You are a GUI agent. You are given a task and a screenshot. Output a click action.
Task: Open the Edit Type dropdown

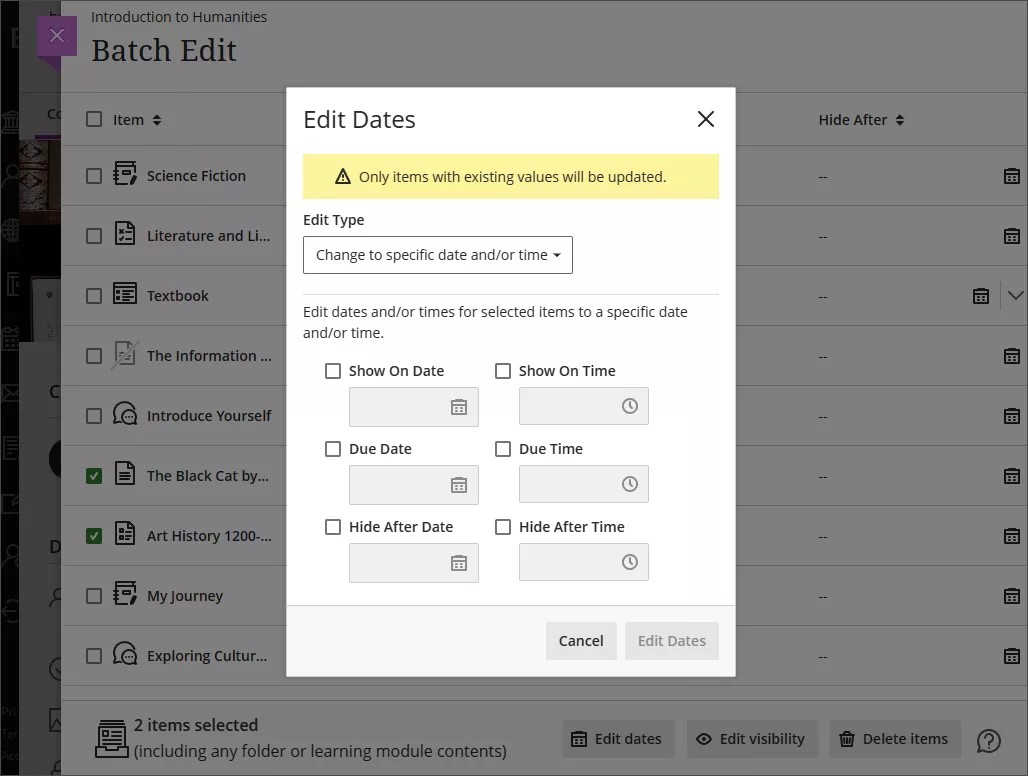[438, 255]
